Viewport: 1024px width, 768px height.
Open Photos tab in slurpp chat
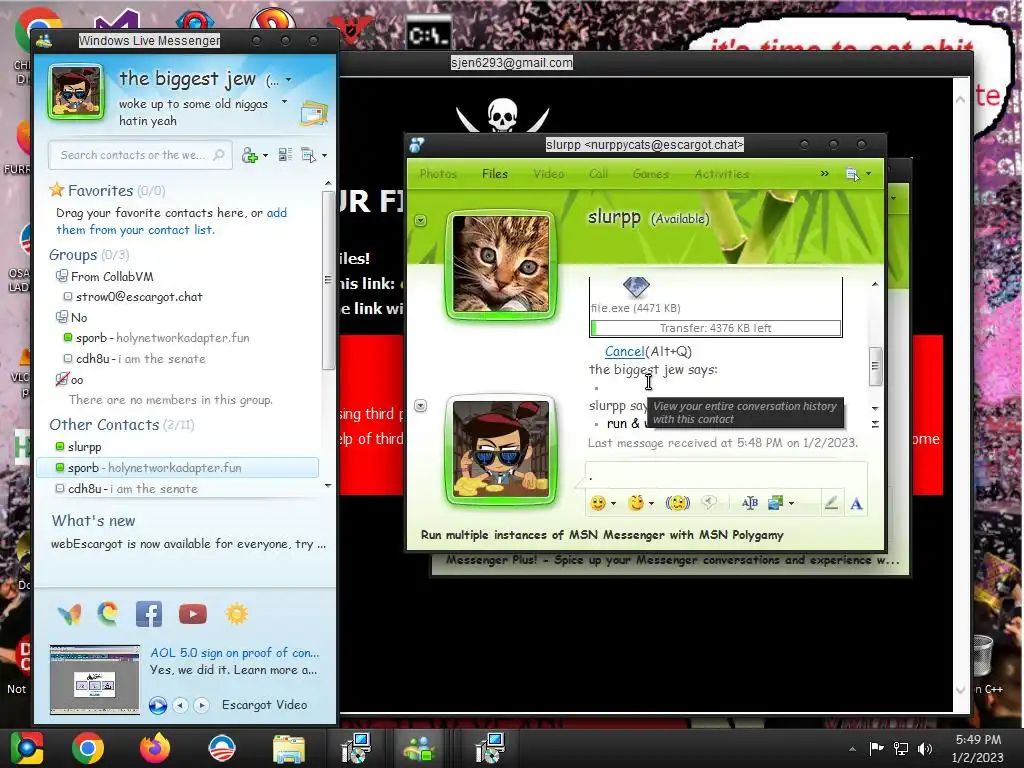(438, 174)
